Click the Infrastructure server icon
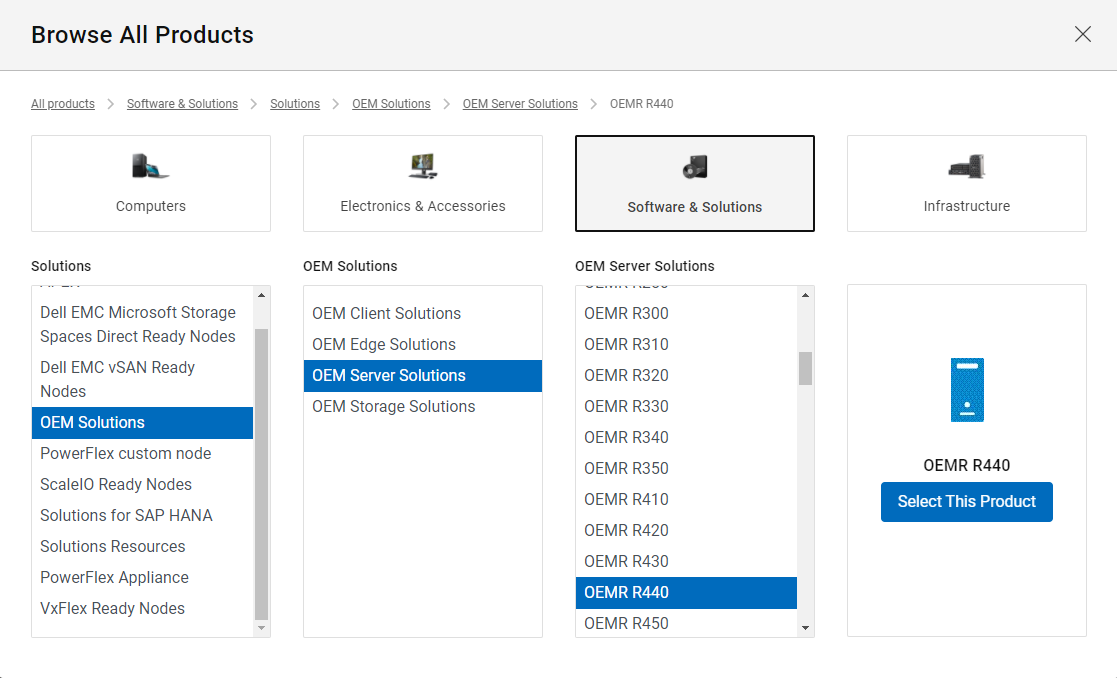This screenshot has width=1117, height=678. click(967, 166)
